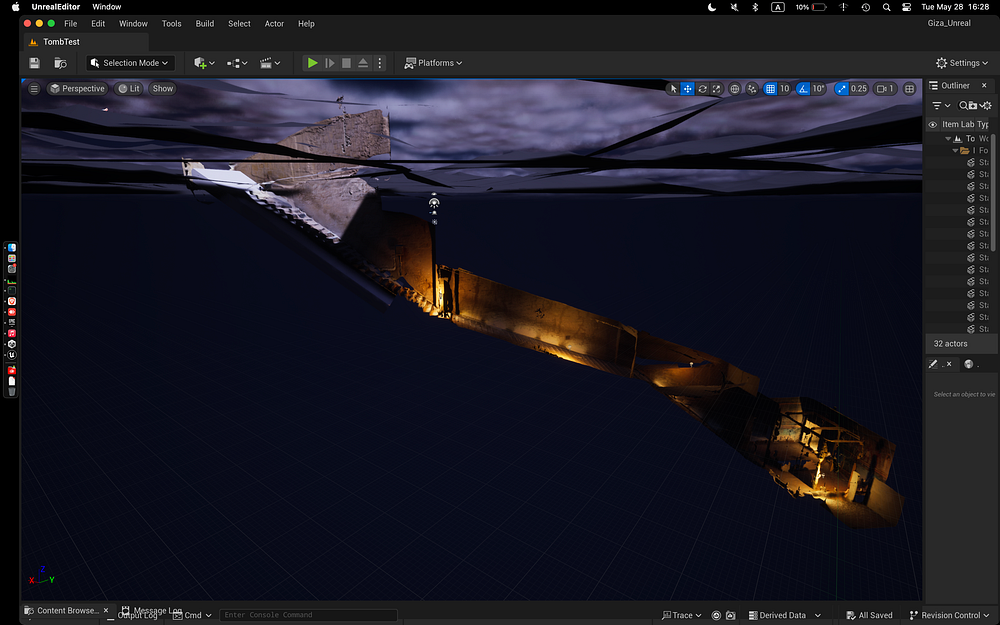The height and width of the screenshot is (625, 1000).
Task: Expand the Platforms dropdown
Action: point(433,63)
